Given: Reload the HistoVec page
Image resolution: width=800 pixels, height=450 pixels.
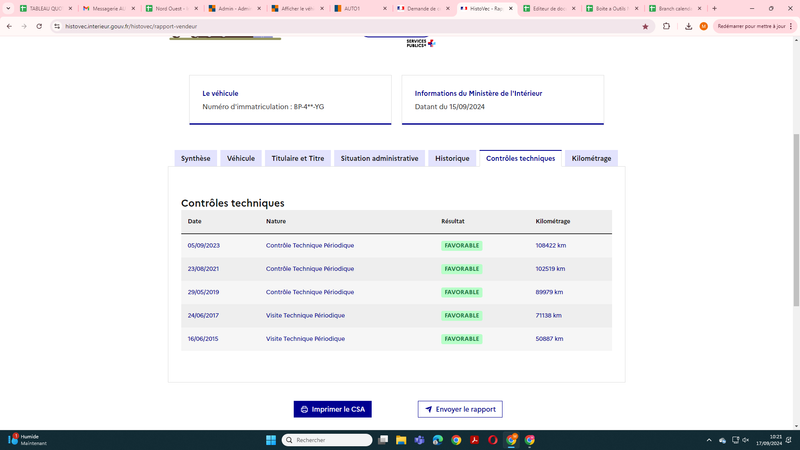Looking at the screenshot, I should click(39, 26).
